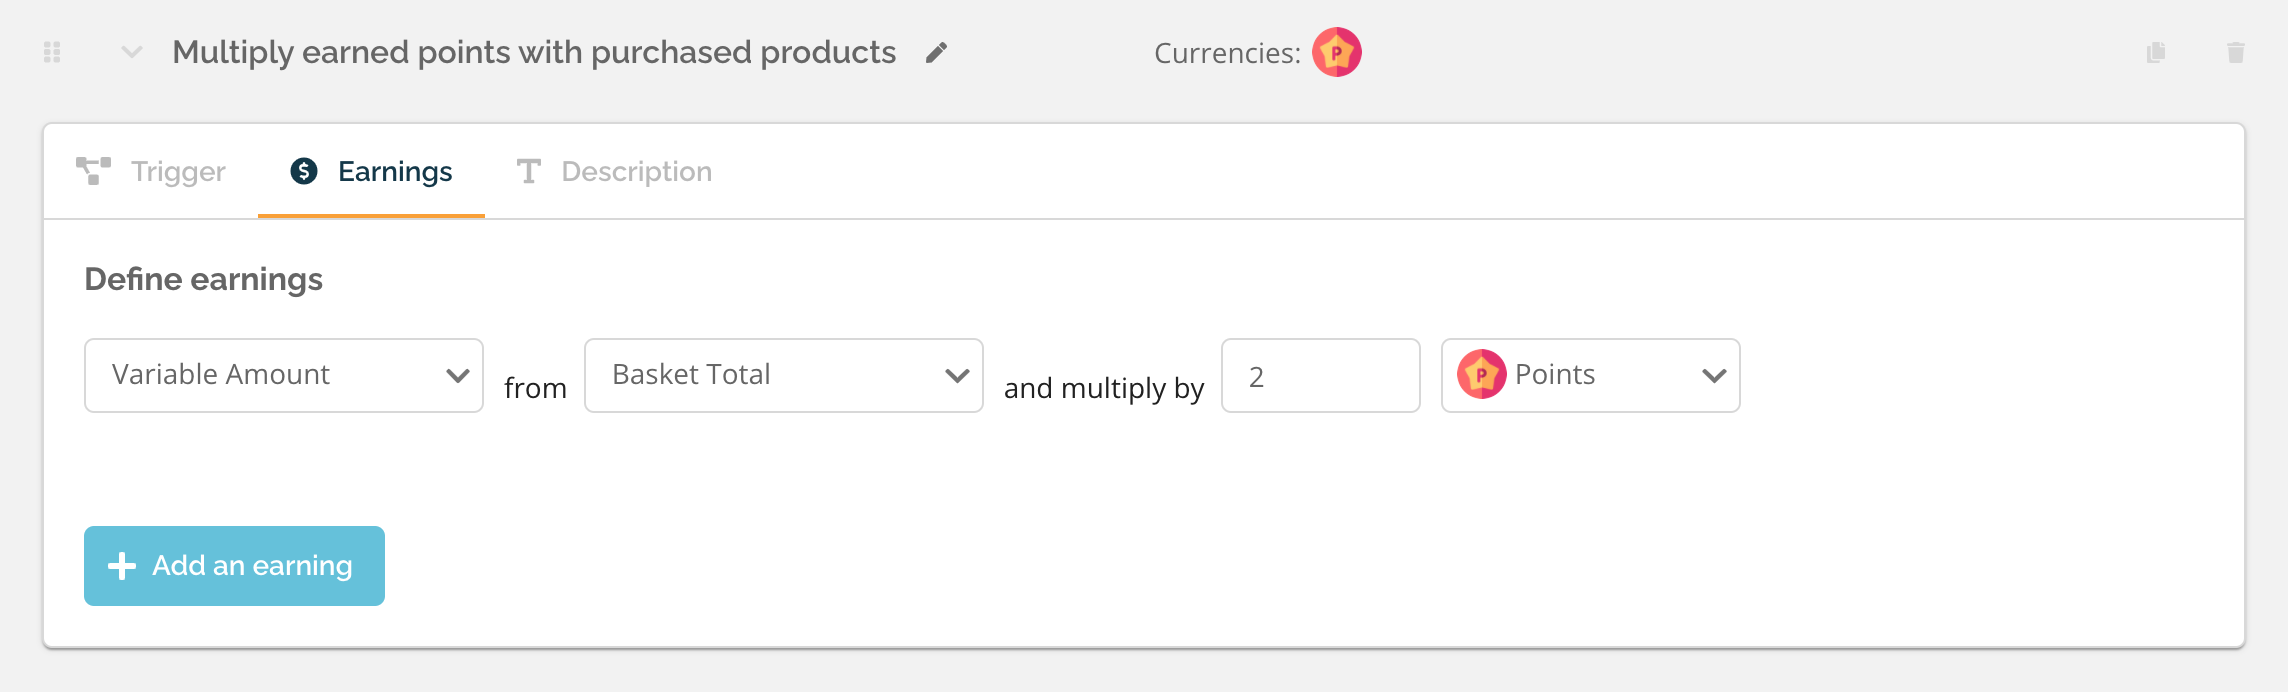The image size is (2288, 692).
Task: Click the T icon on Description tab
Action: click(x=528, y=171)
